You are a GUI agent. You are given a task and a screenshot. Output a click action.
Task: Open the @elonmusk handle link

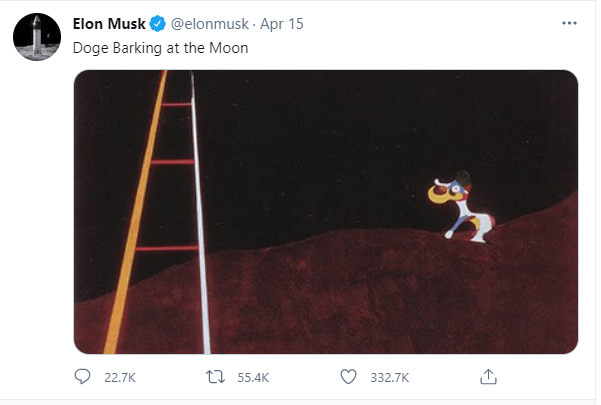(x=210, y=24)
